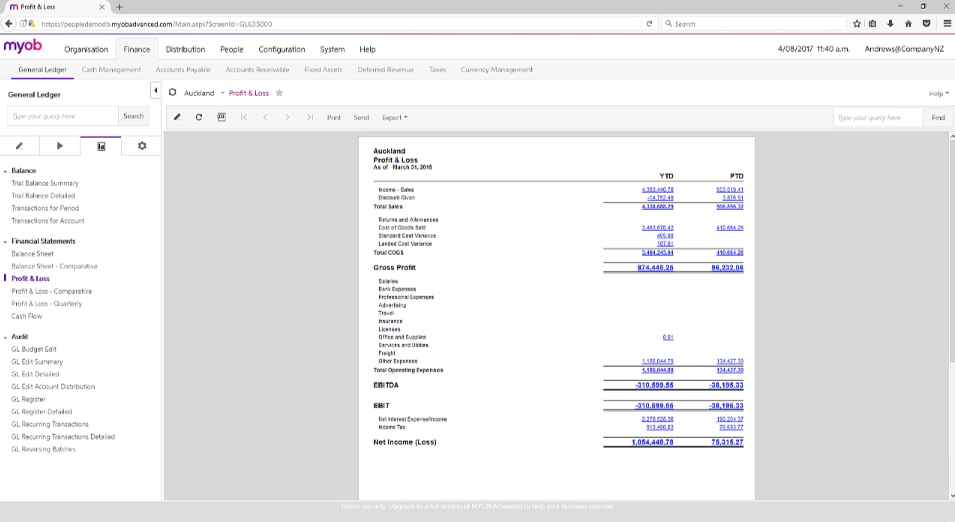Refresh the Profit & Loss report

pyautogui.click(x=199, y=117)
